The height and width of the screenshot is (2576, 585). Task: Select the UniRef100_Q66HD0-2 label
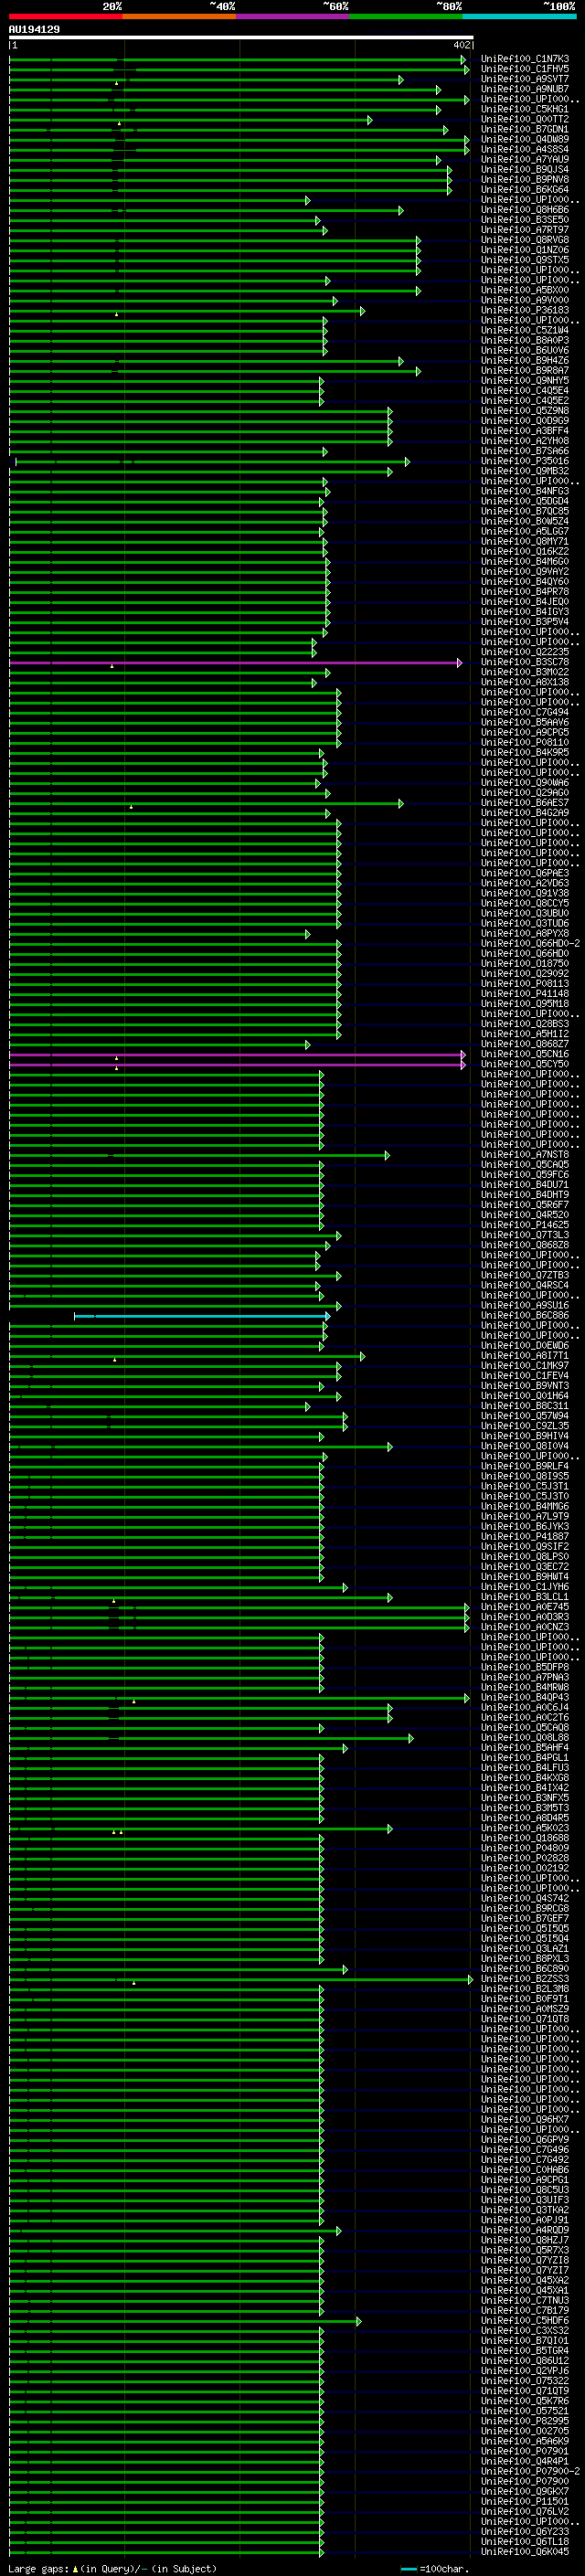coord(531,943)
